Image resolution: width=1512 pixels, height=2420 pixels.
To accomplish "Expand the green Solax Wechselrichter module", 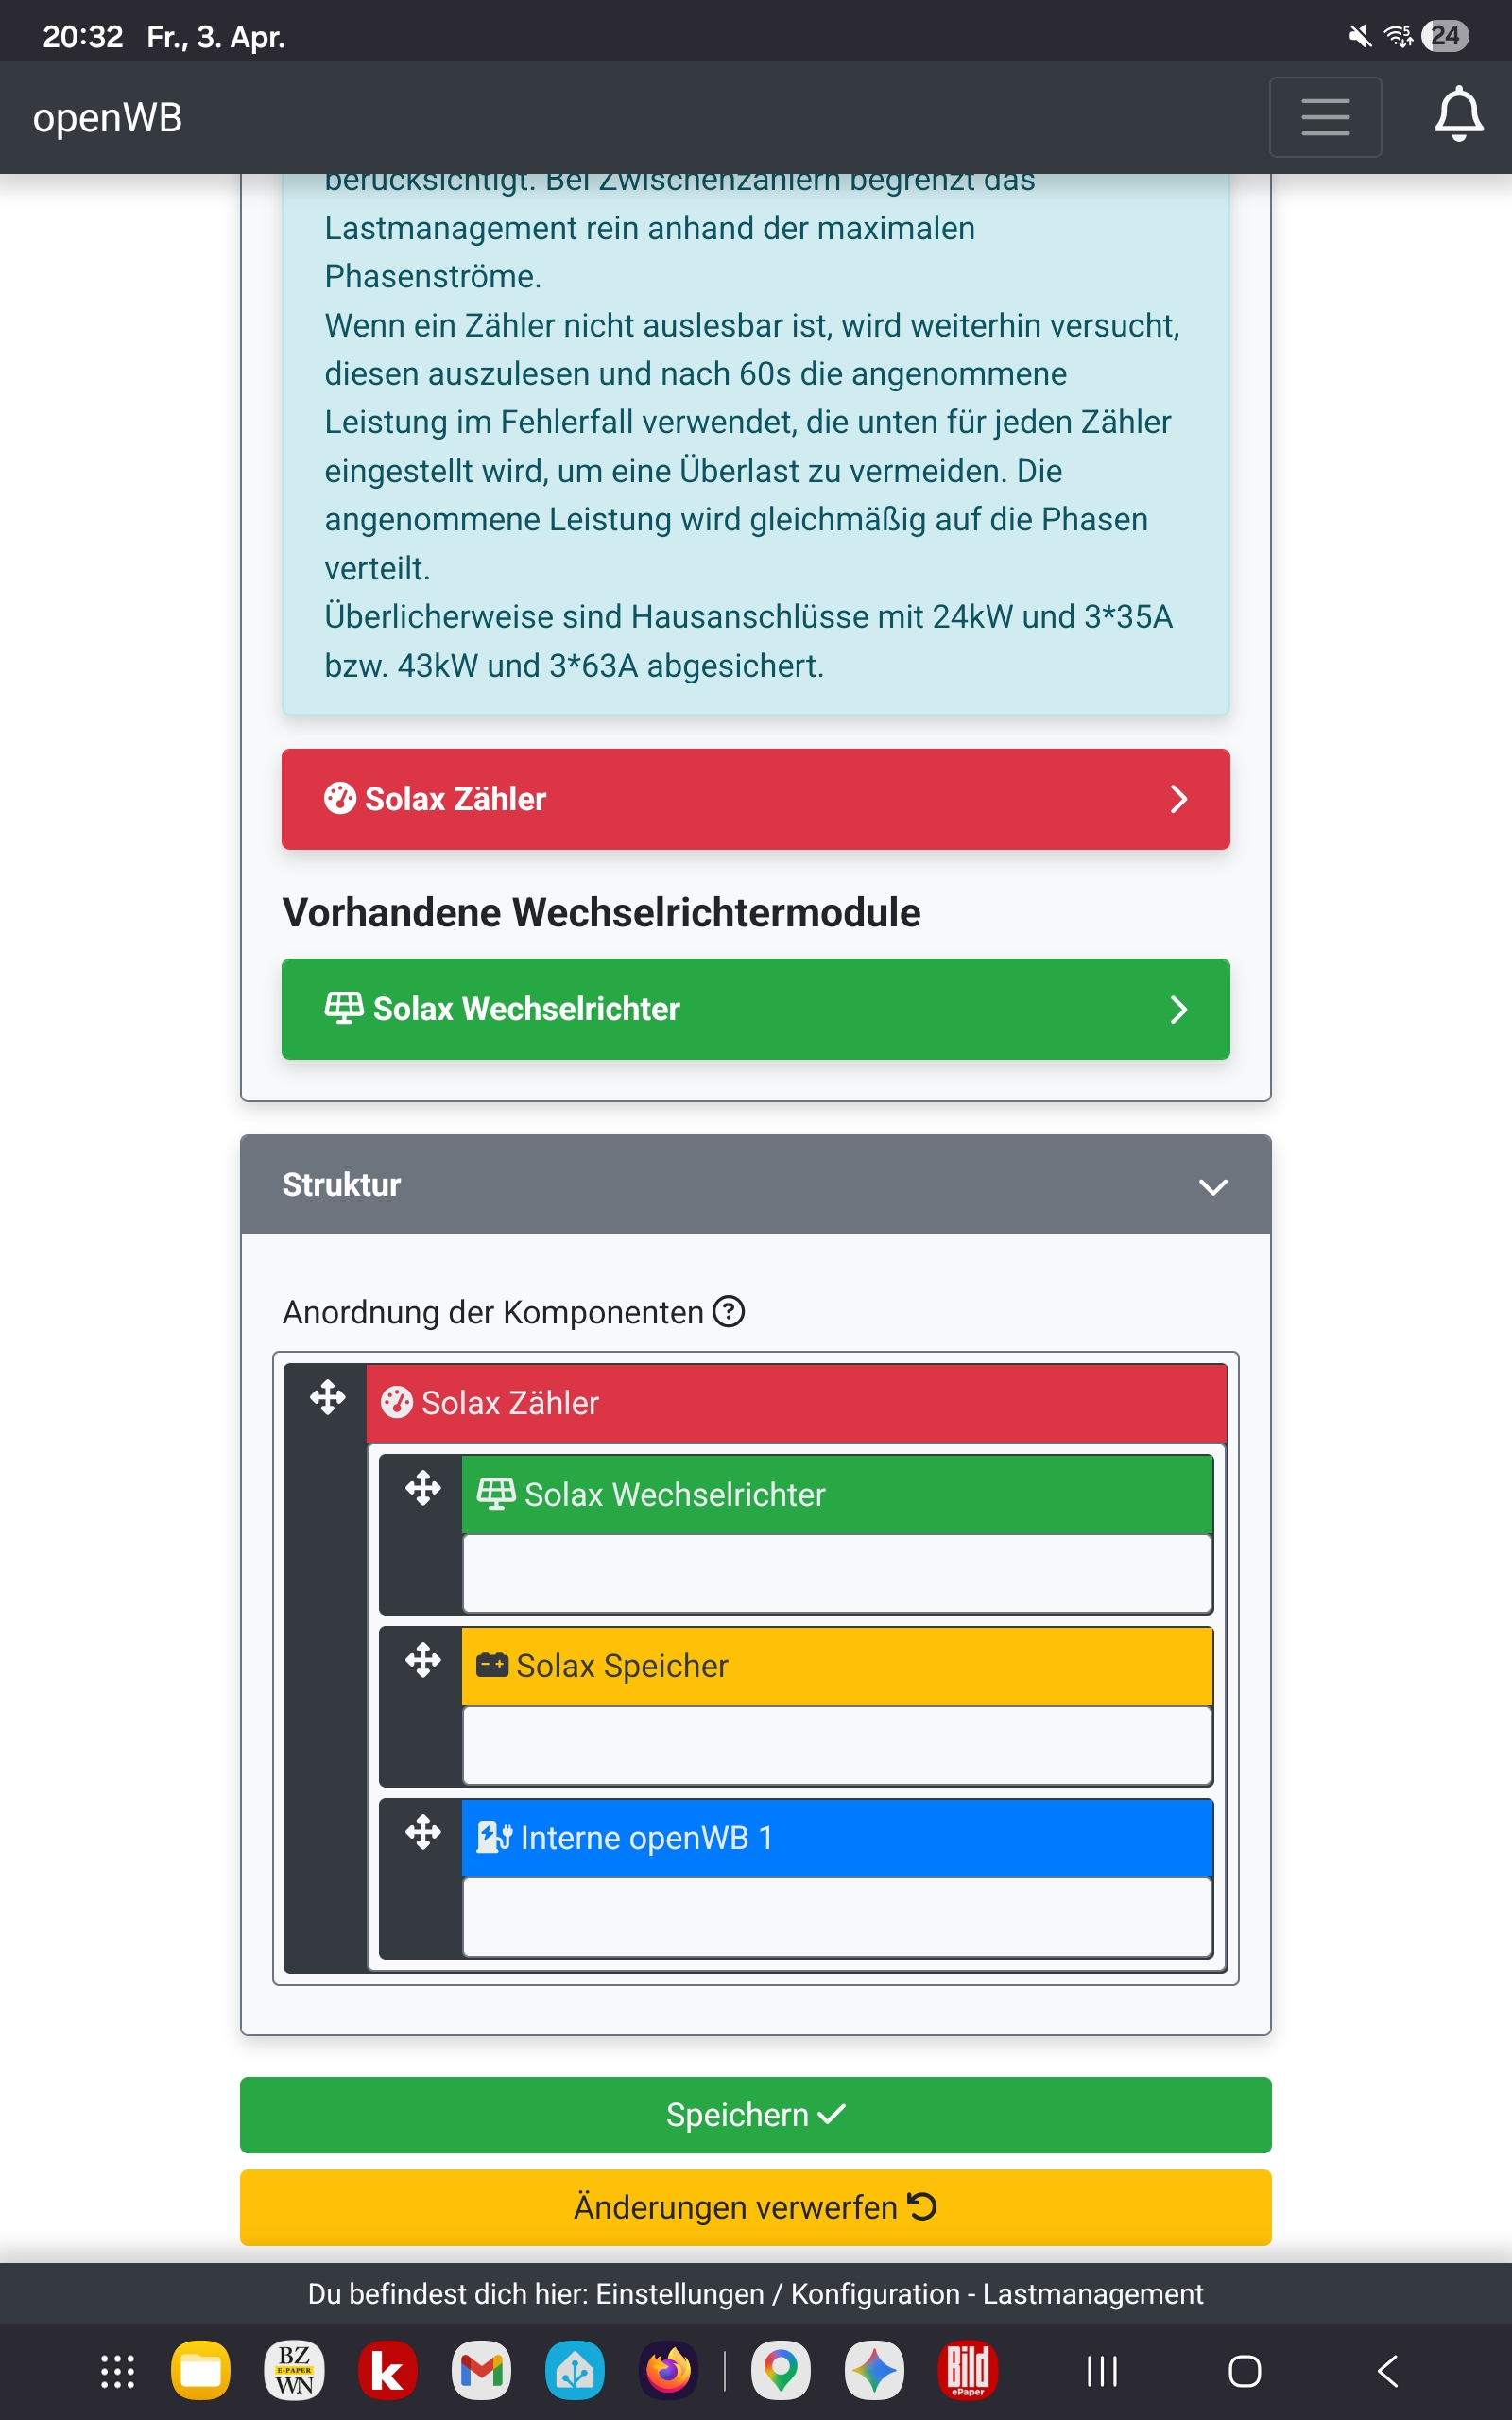I will [755, 1009].
